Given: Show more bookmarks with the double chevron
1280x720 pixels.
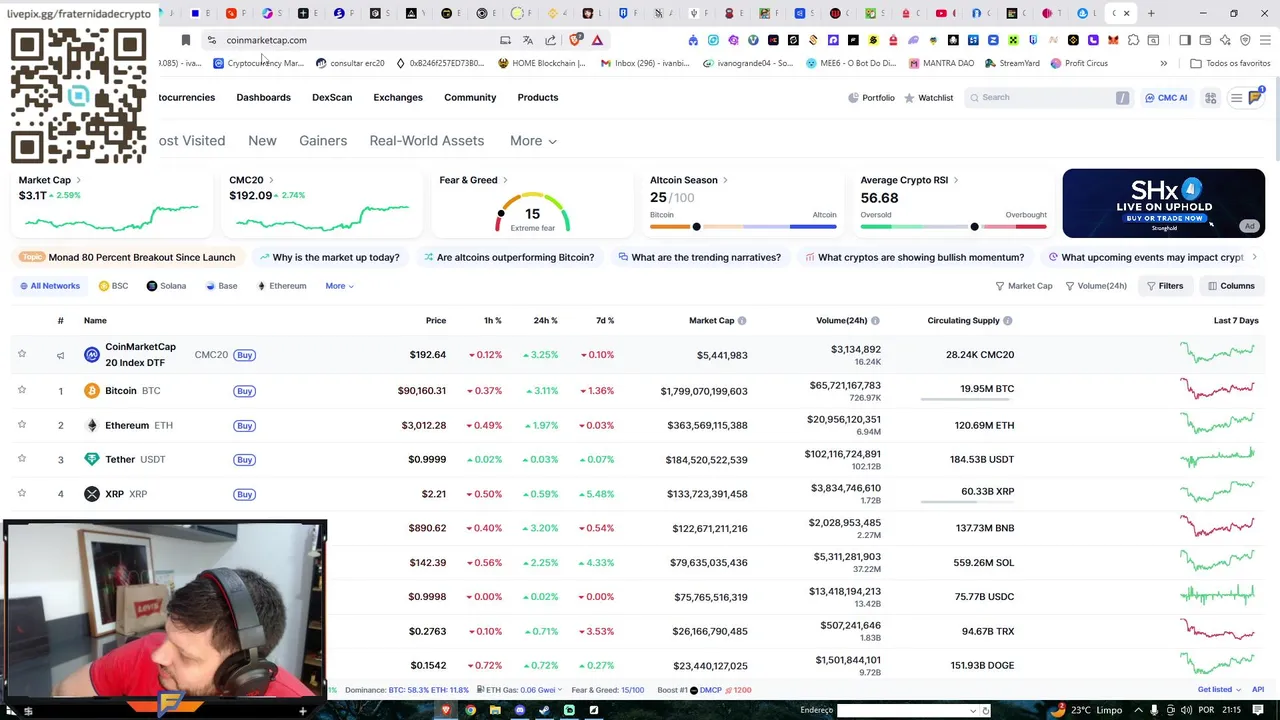Looking at the screenshot, I should pos(1163,63).
